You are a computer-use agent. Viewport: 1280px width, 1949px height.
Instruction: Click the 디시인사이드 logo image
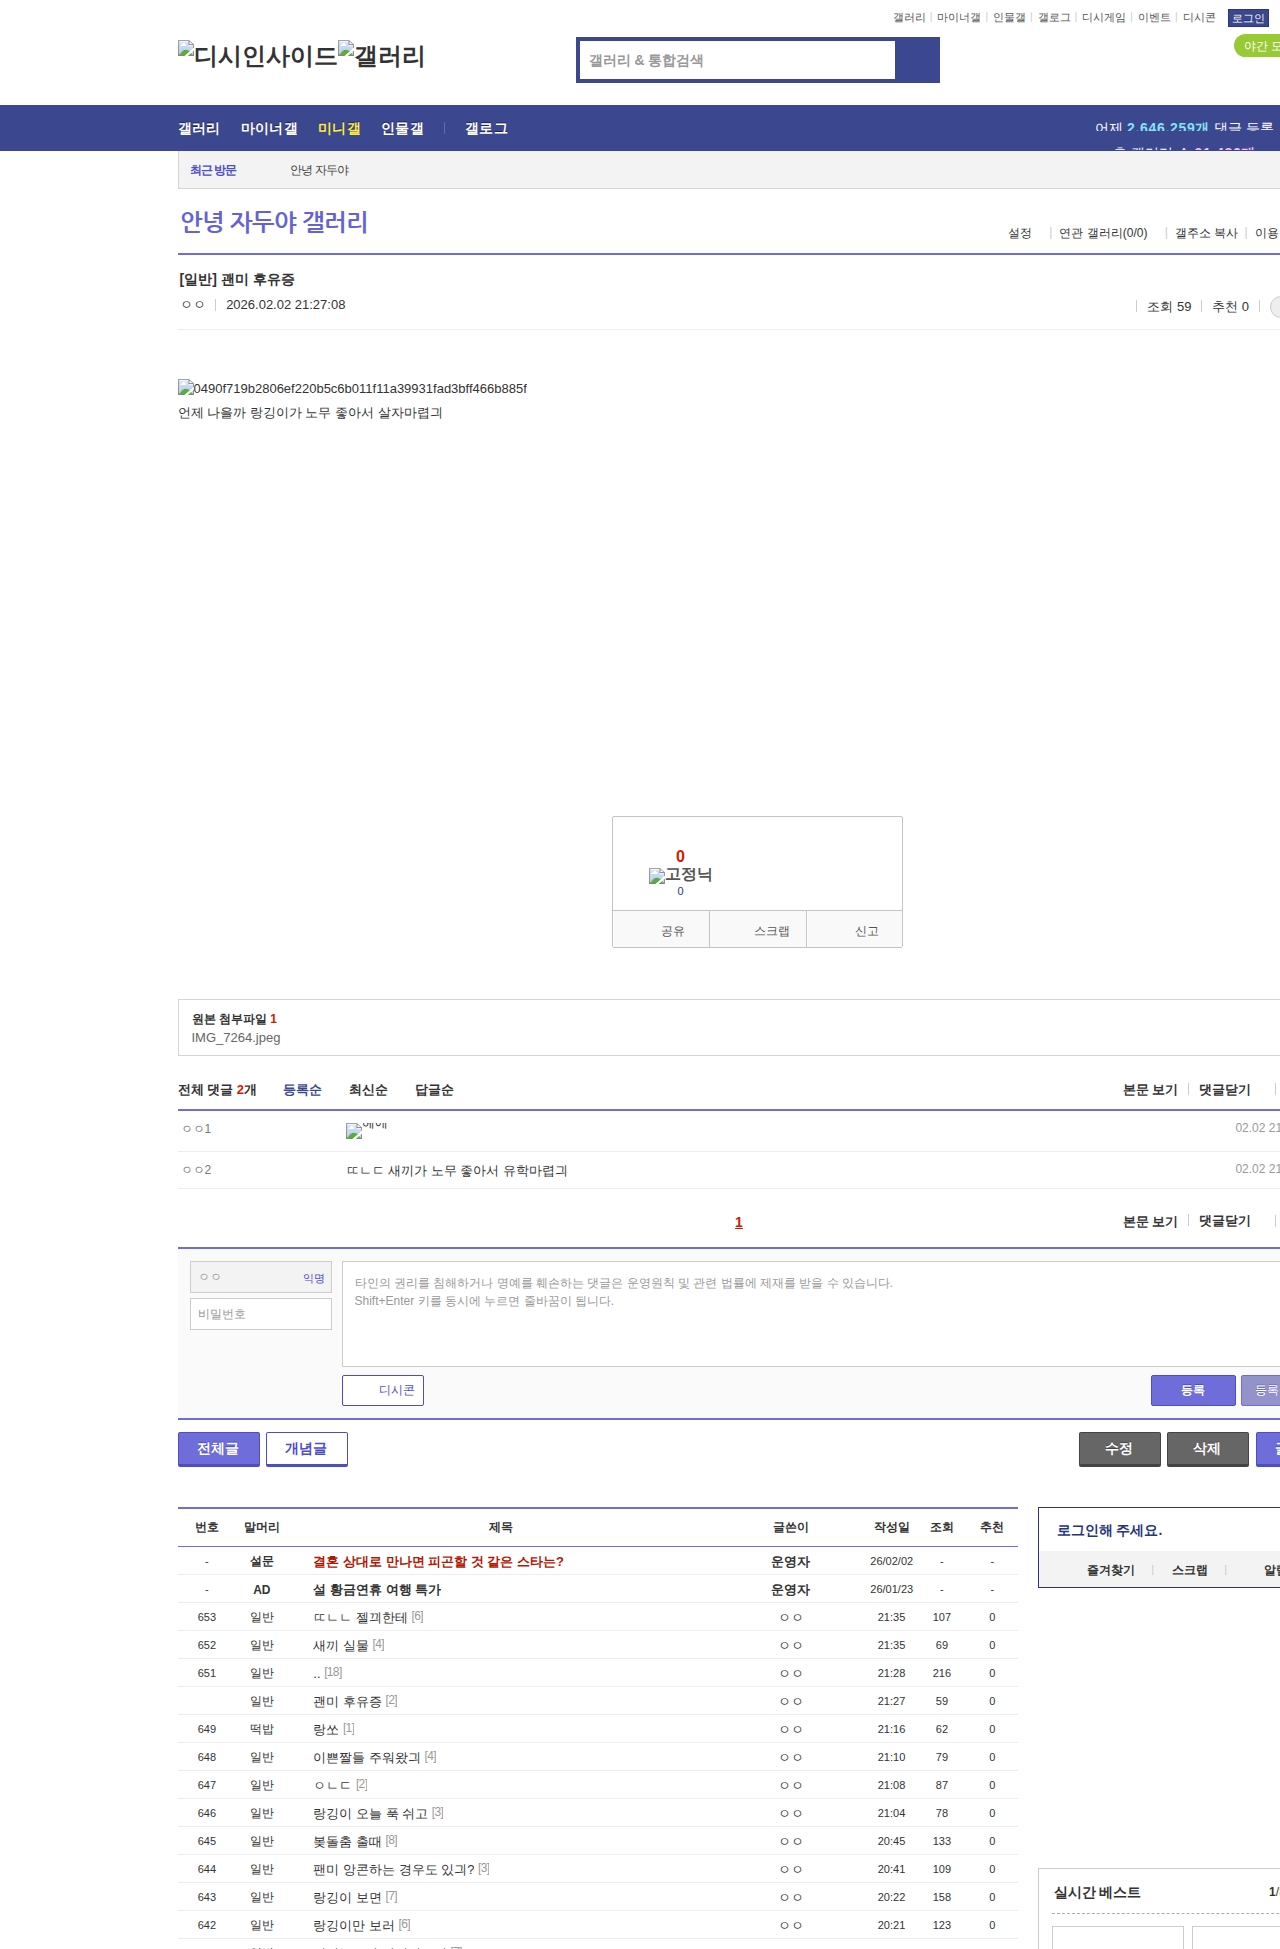[x=257, y=56]
